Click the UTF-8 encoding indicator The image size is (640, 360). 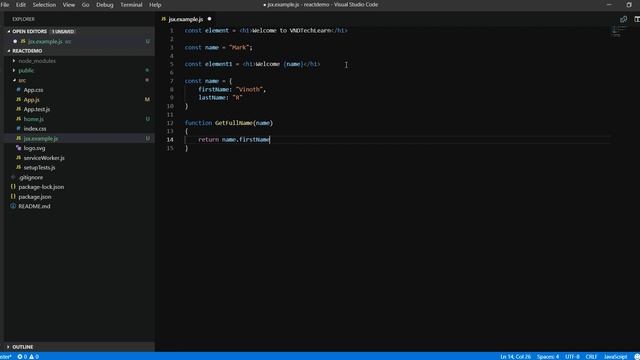(x=572, y=357)
